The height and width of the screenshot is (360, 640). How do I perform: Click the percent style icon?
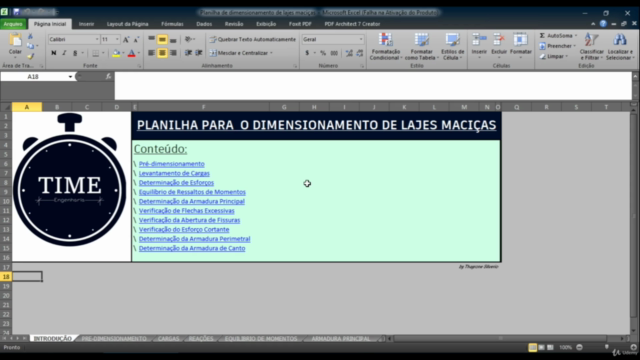(x=323, y=53)
